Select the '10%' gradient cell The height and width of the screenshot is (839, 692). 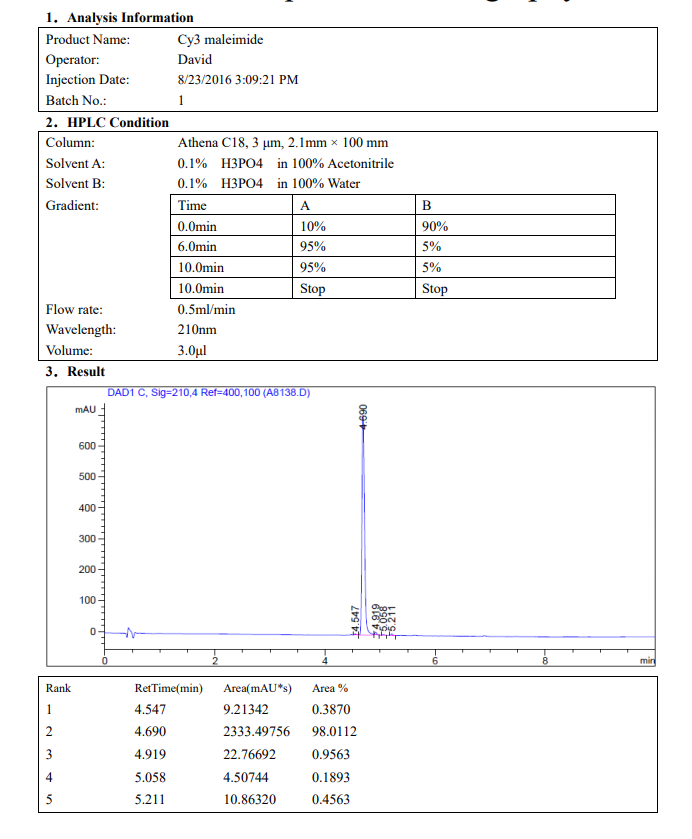pos(313,226)
